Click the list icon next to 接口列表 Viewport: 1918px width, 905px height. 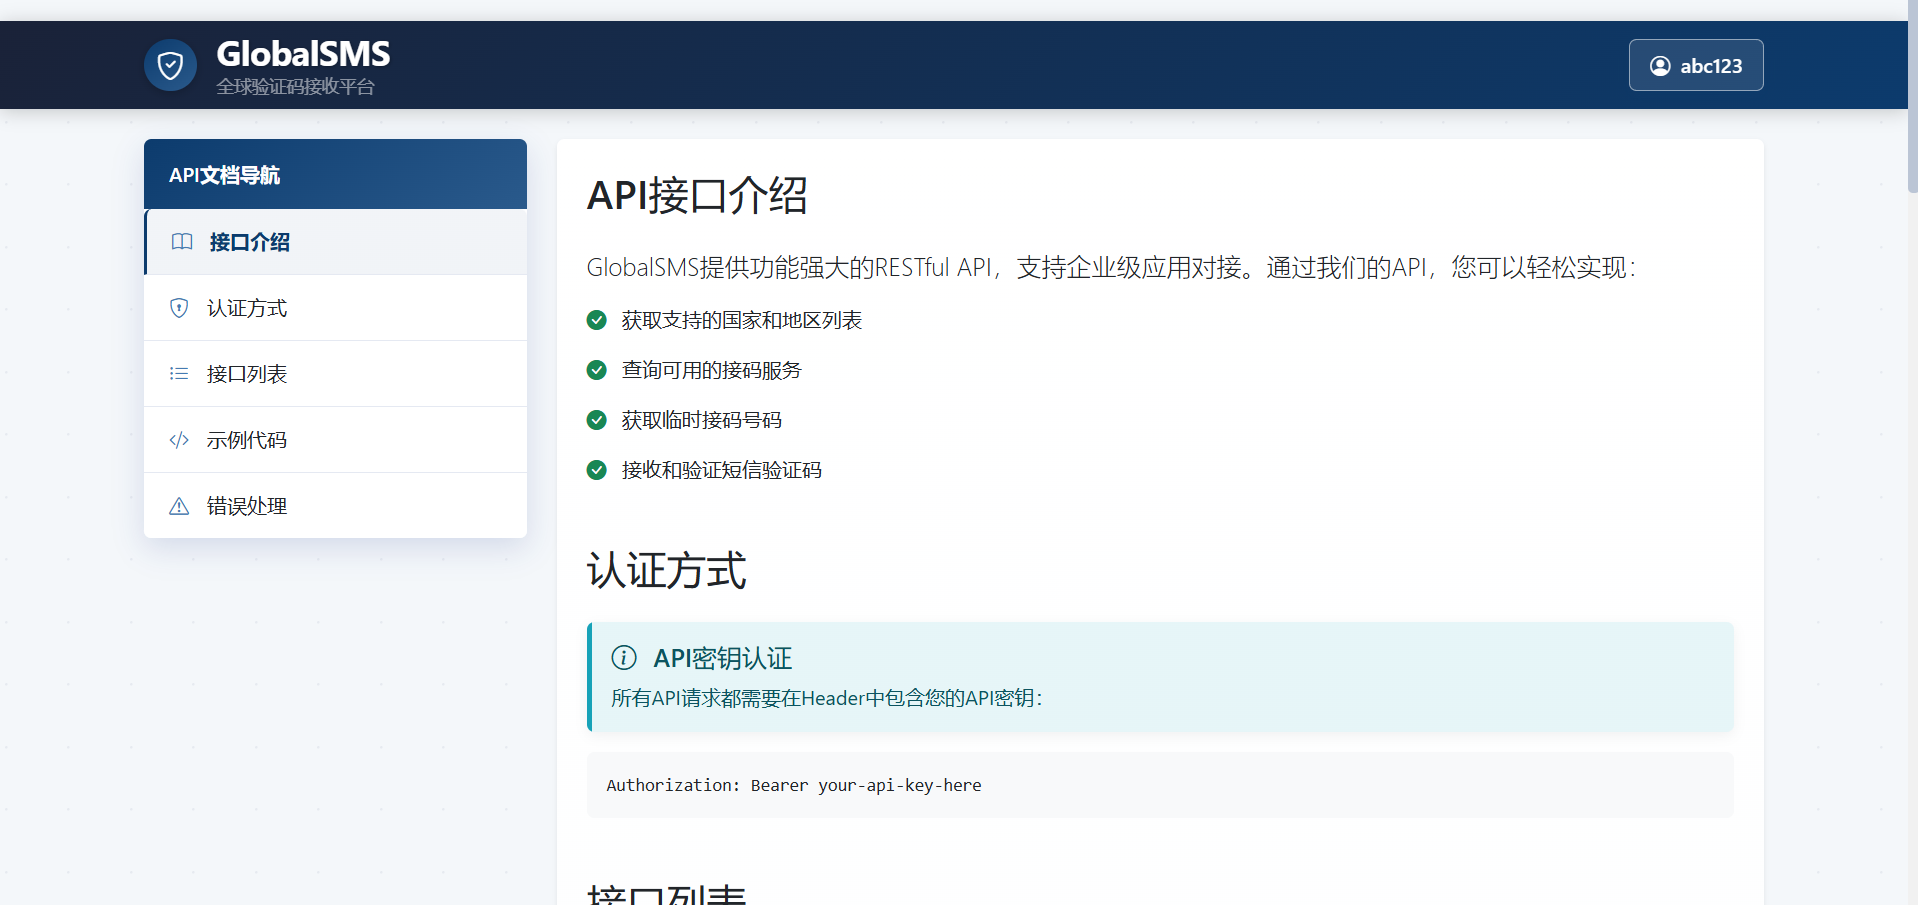pos(179,374)
